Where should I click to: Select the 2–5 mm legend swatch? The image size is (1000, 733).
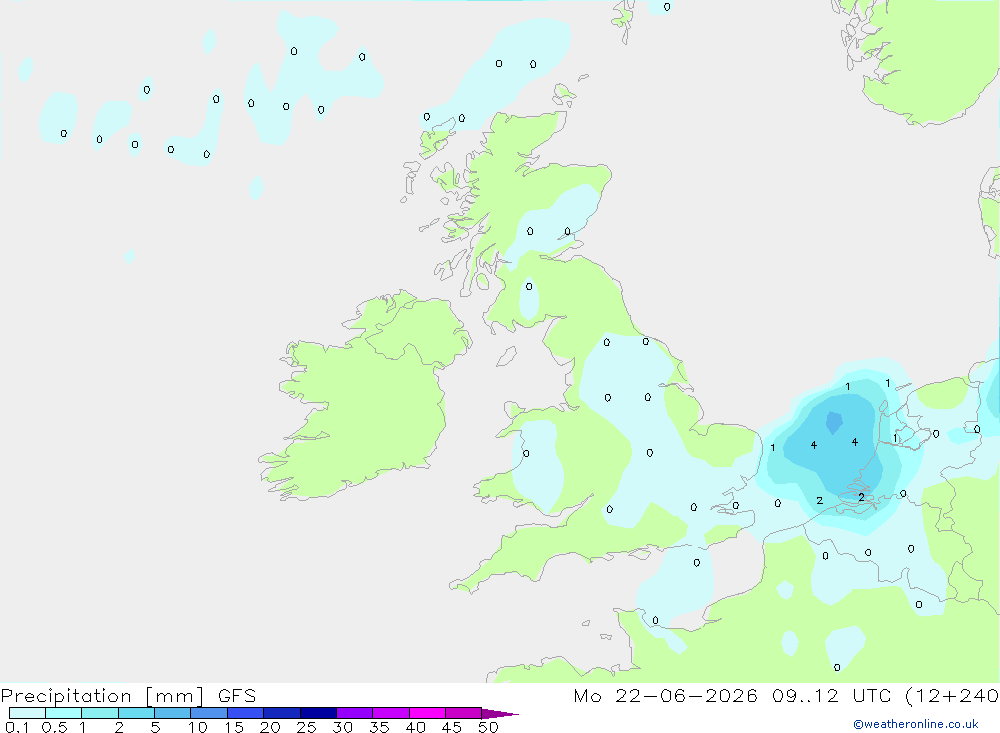pos(136,713)
